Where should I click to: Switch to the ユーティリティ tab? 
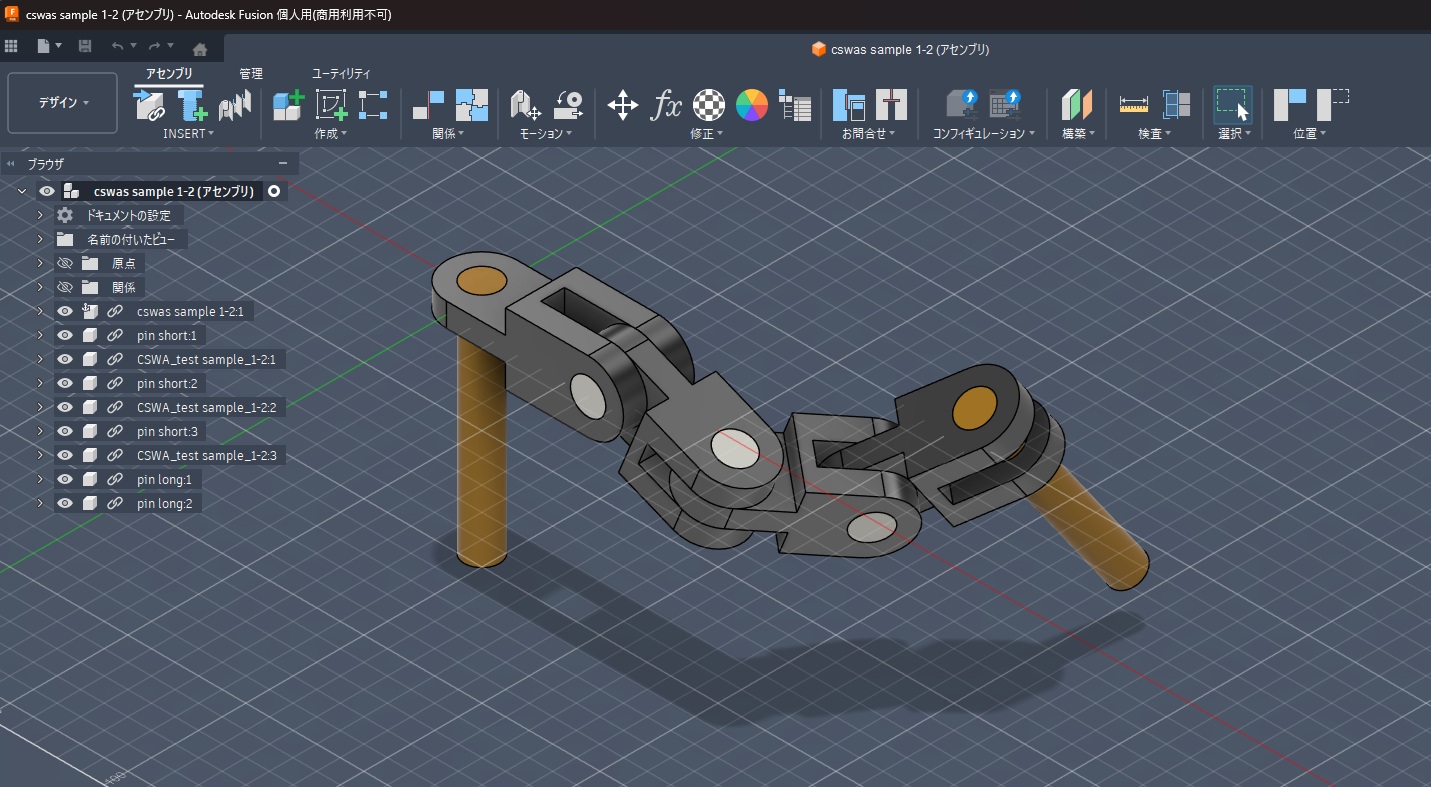[x=341, y=74]
